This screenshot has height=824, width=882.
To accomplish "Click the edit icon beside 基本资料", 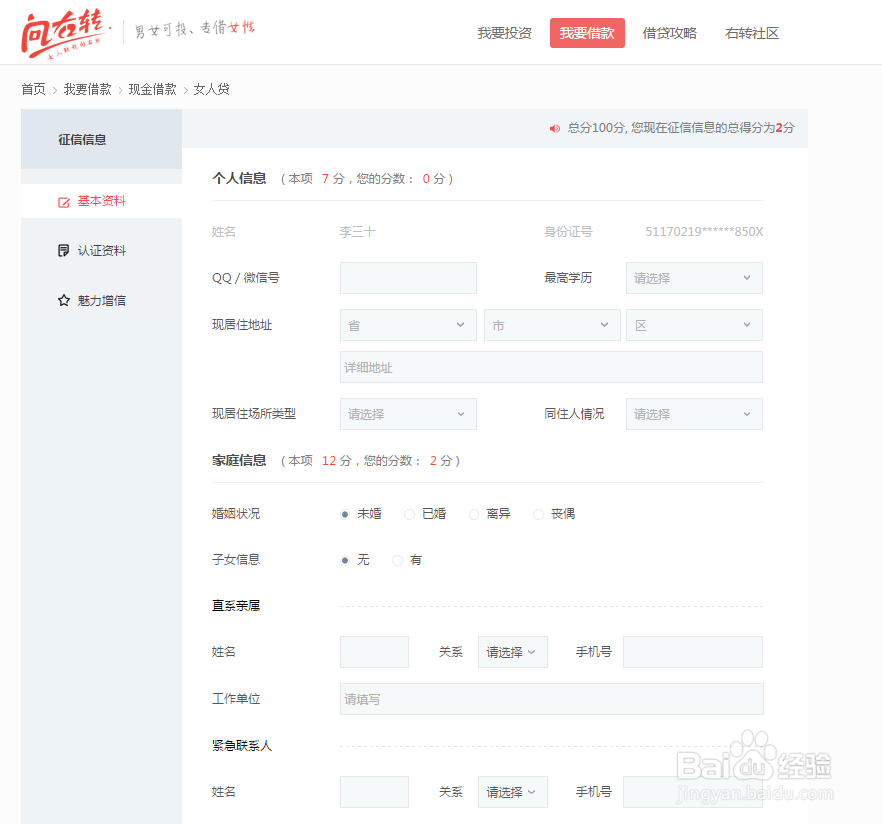I will point(63,200).
